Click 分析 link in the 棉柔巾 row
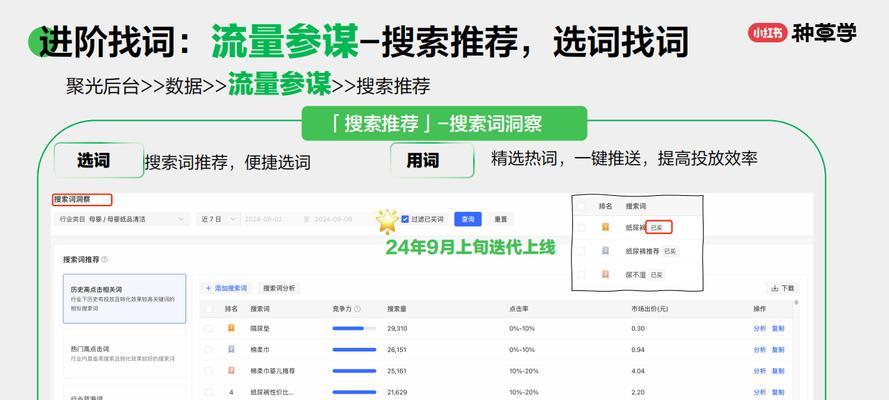889x400 pixels. click(x=760, y=350)
